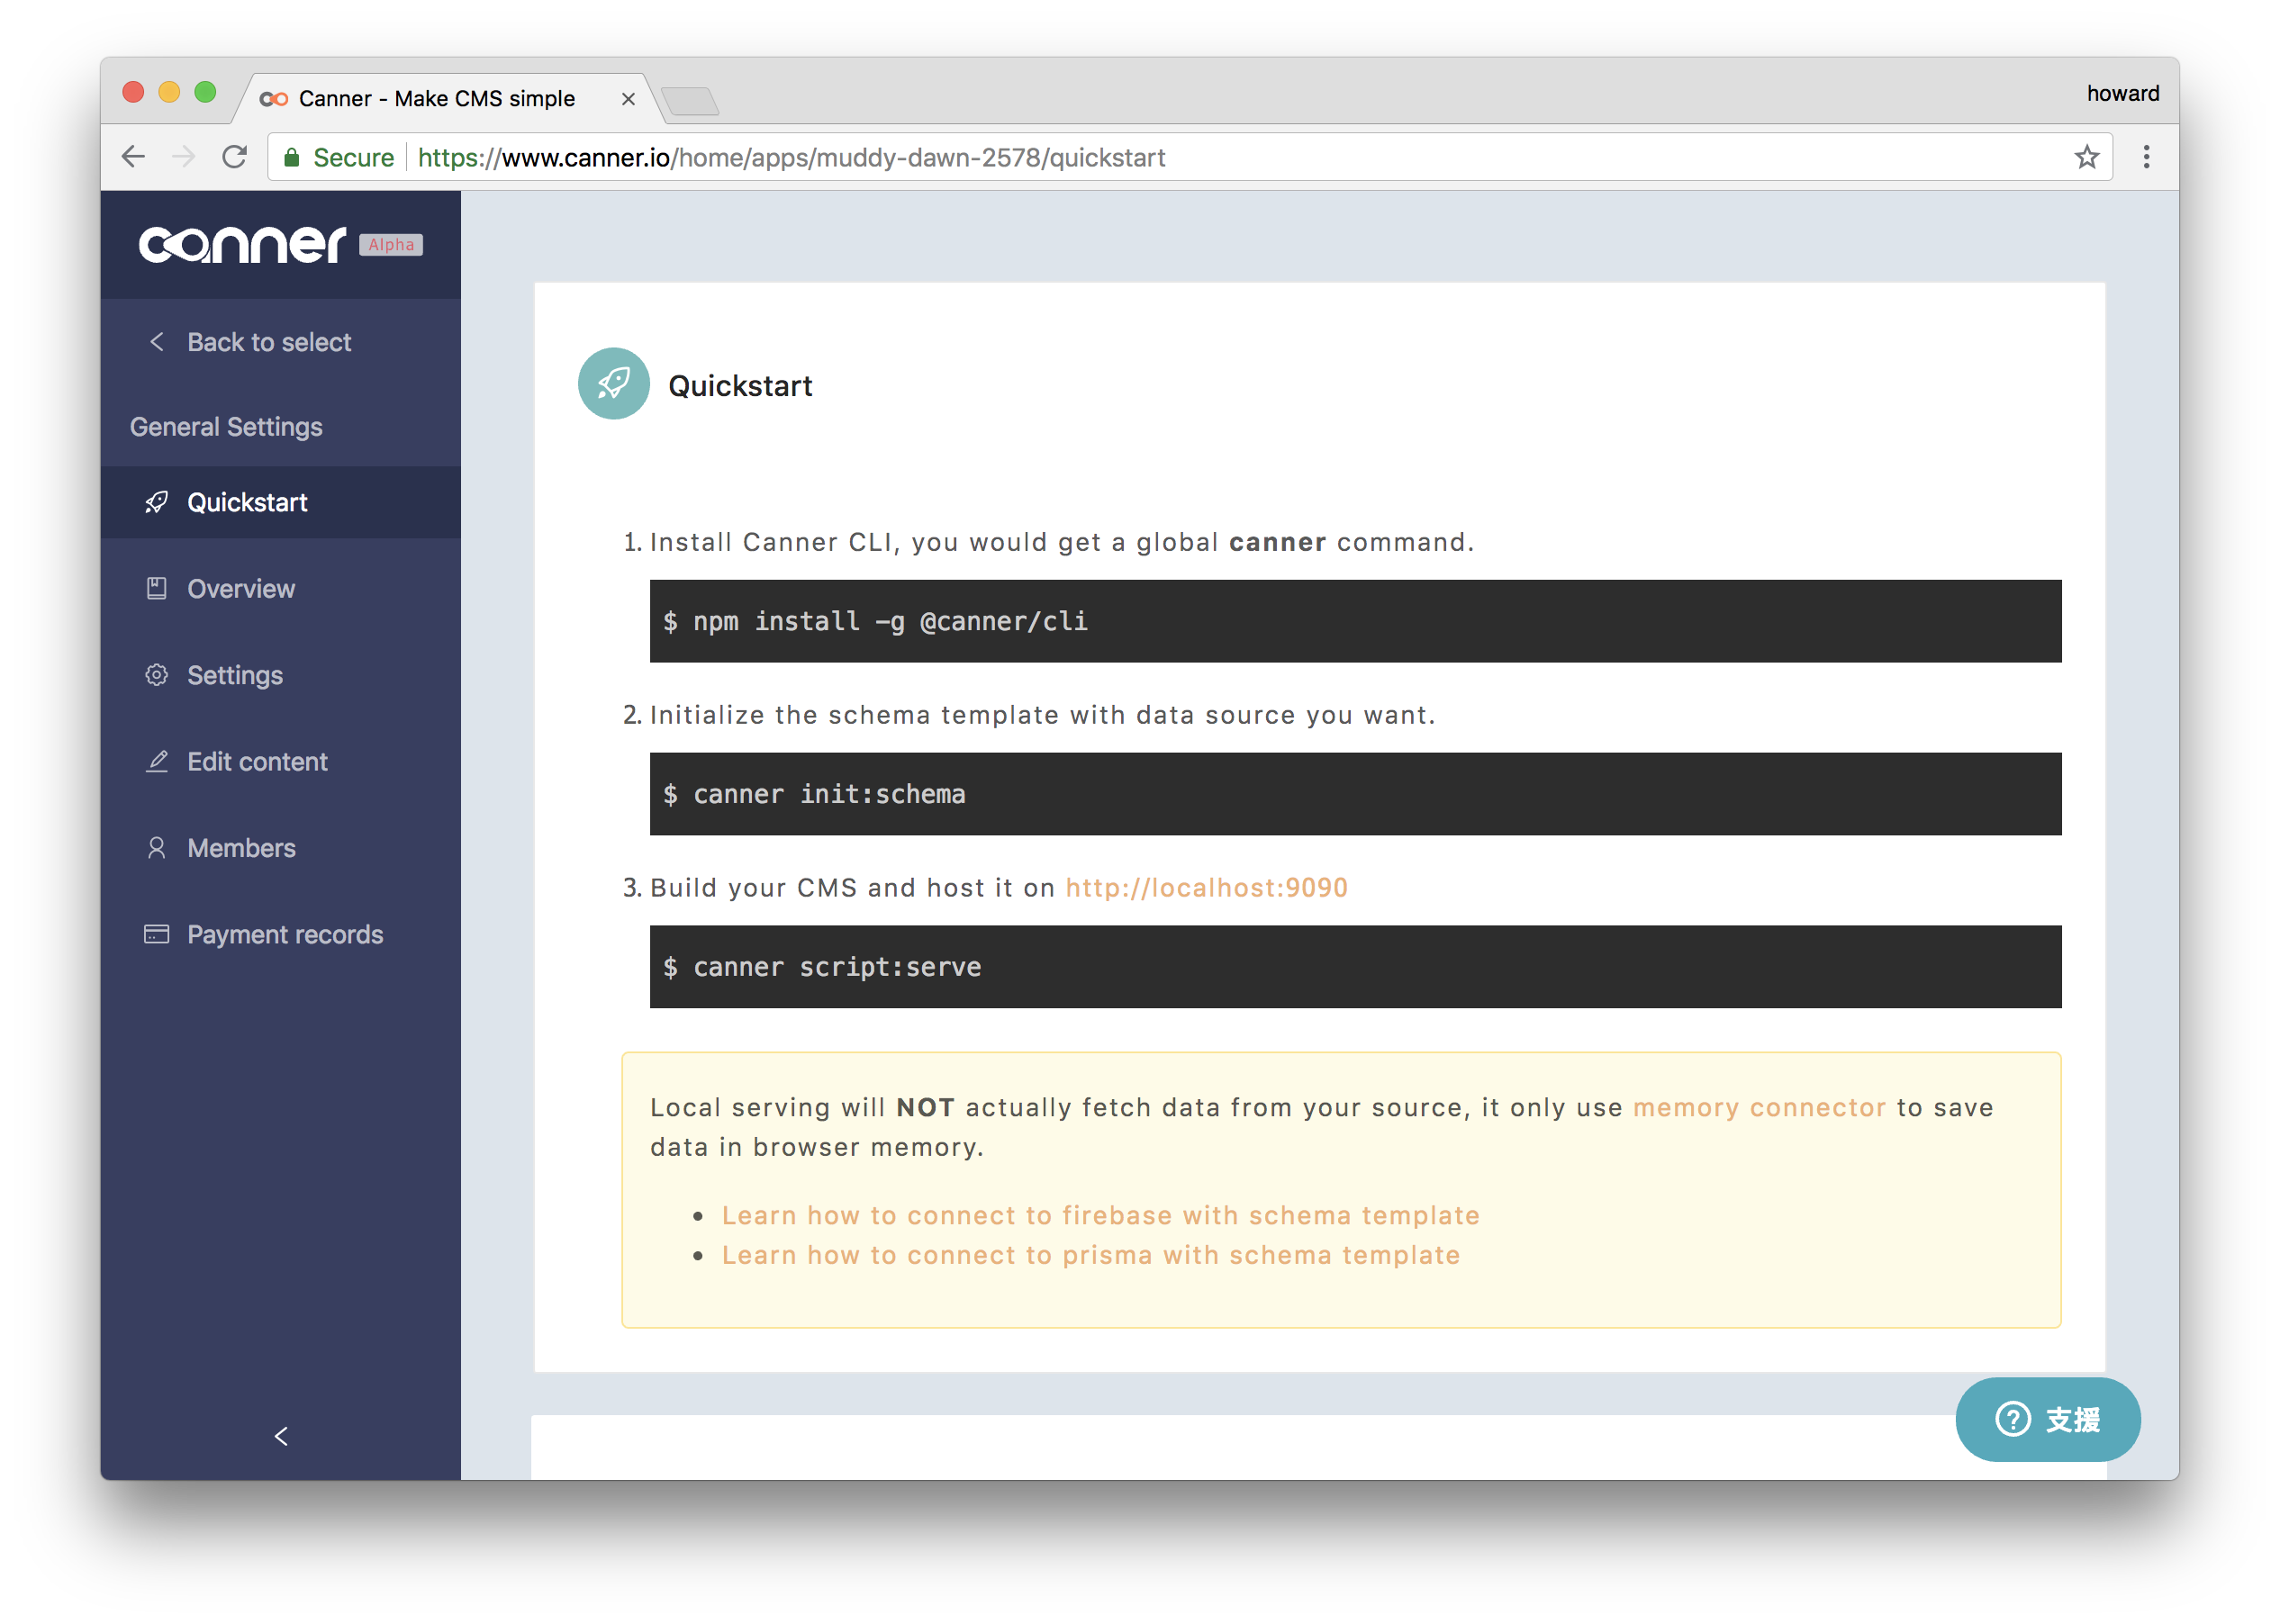Click the Overview book icon in sidebar
The height and width of the screenshot is (1624, 2280).
(x=156, y=588)
